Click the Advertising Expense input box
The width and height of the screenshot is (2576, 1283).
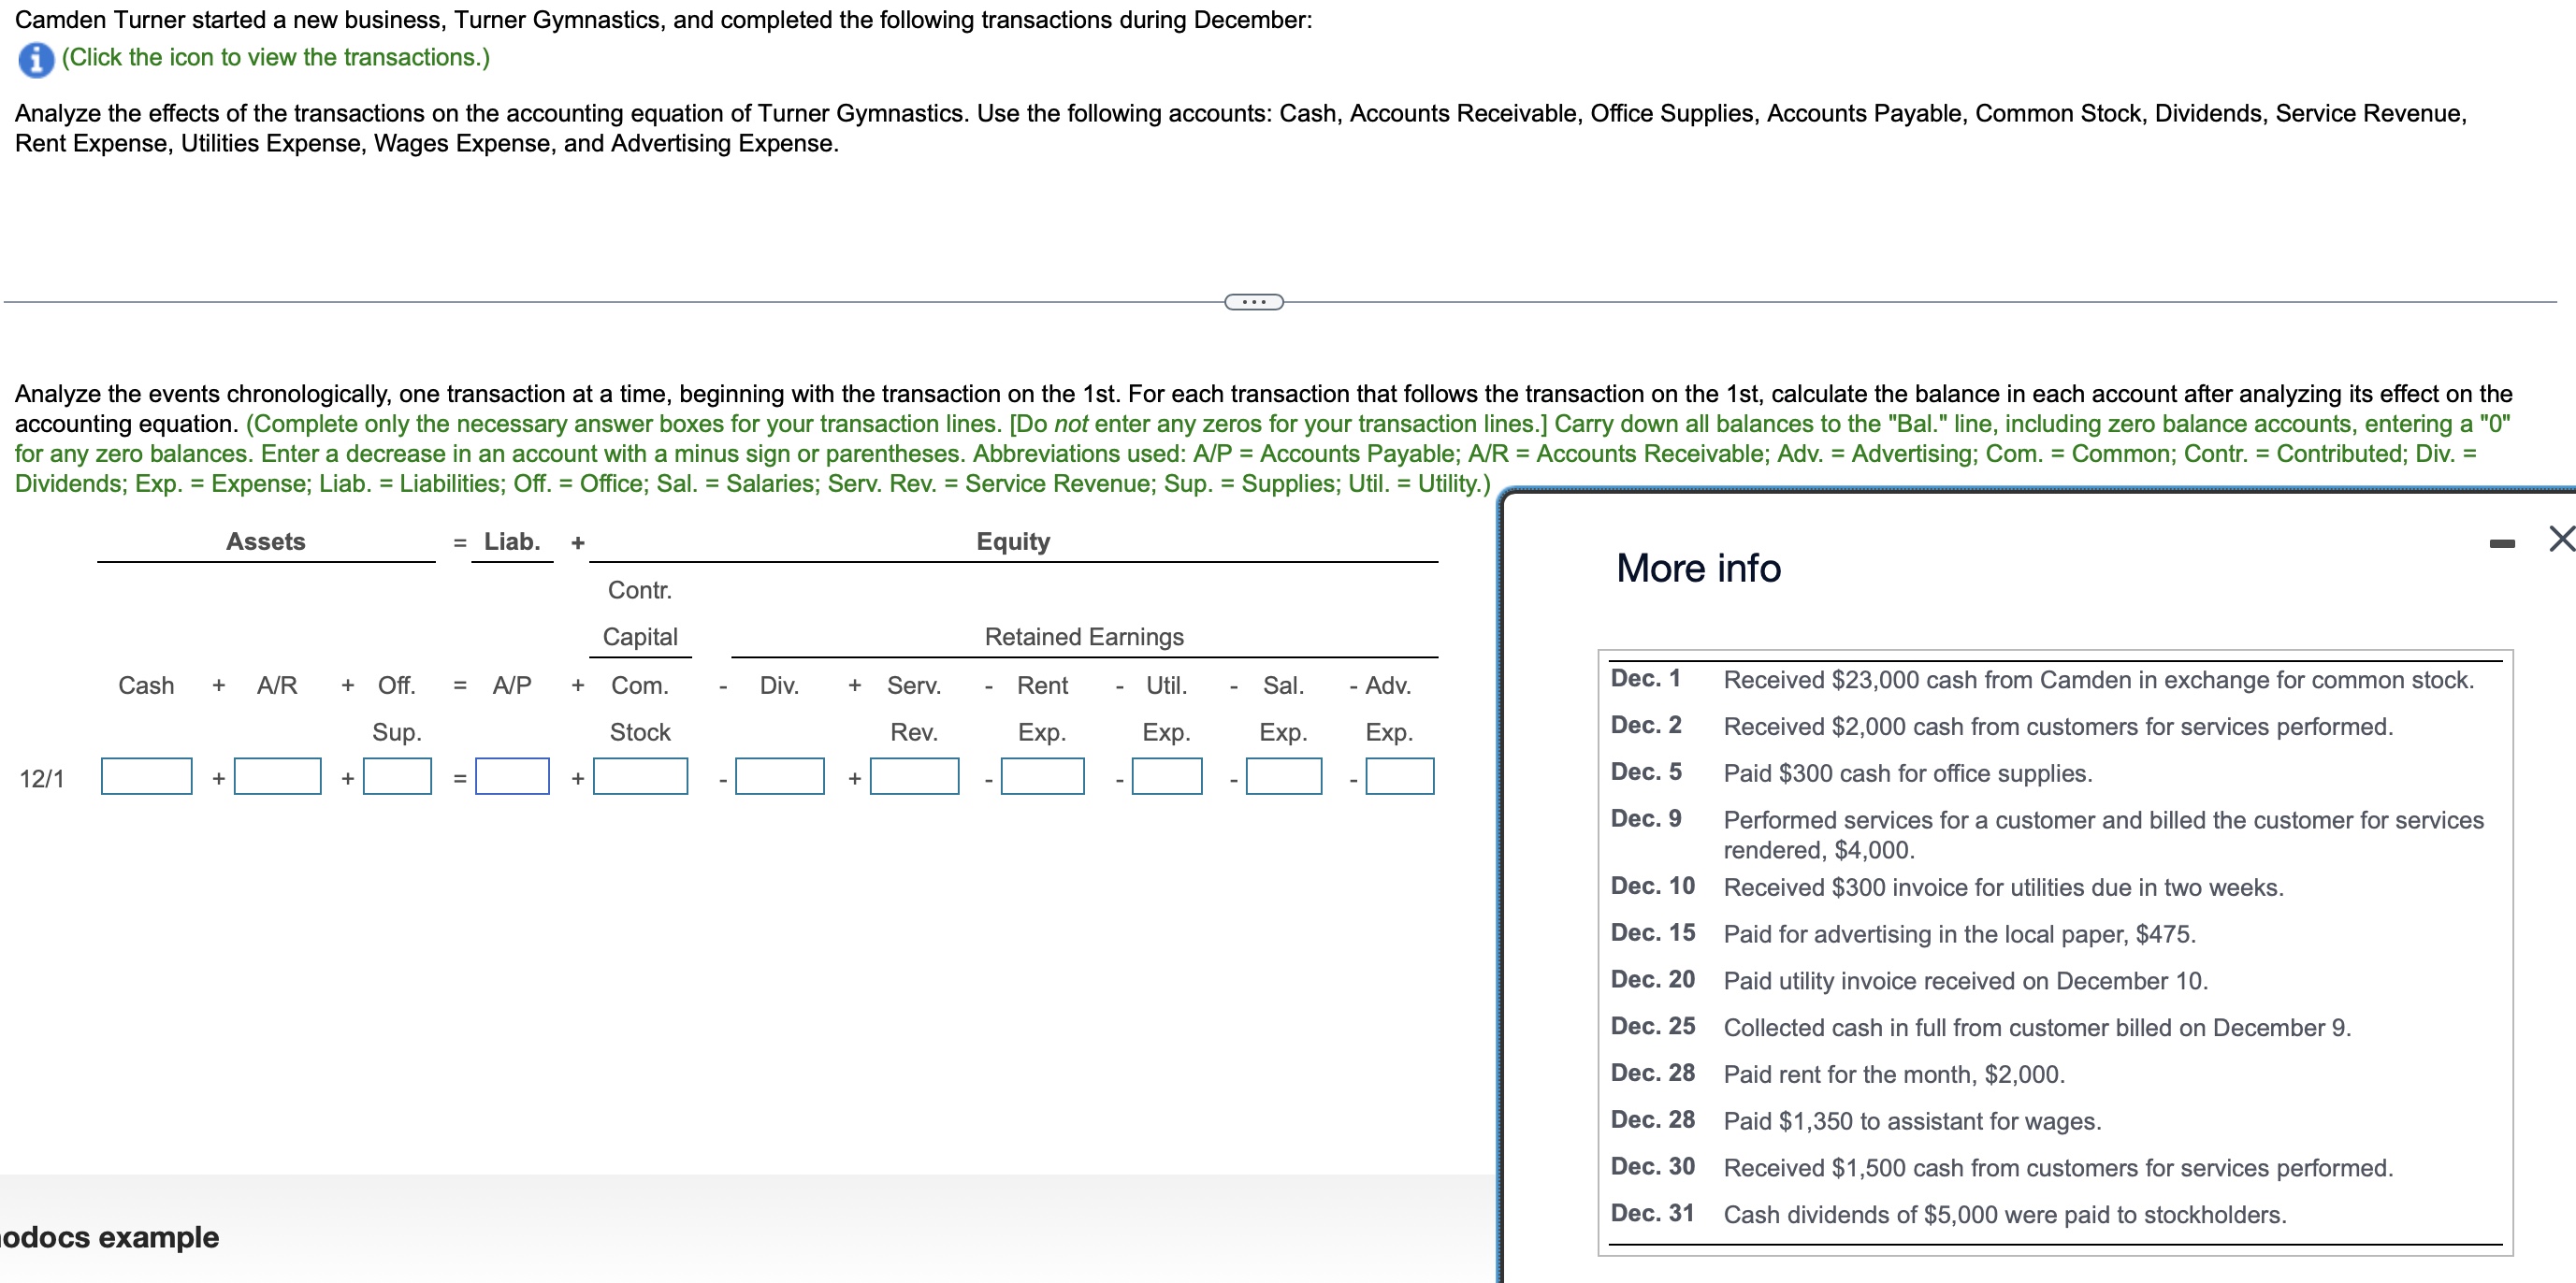coord(1399,776)
